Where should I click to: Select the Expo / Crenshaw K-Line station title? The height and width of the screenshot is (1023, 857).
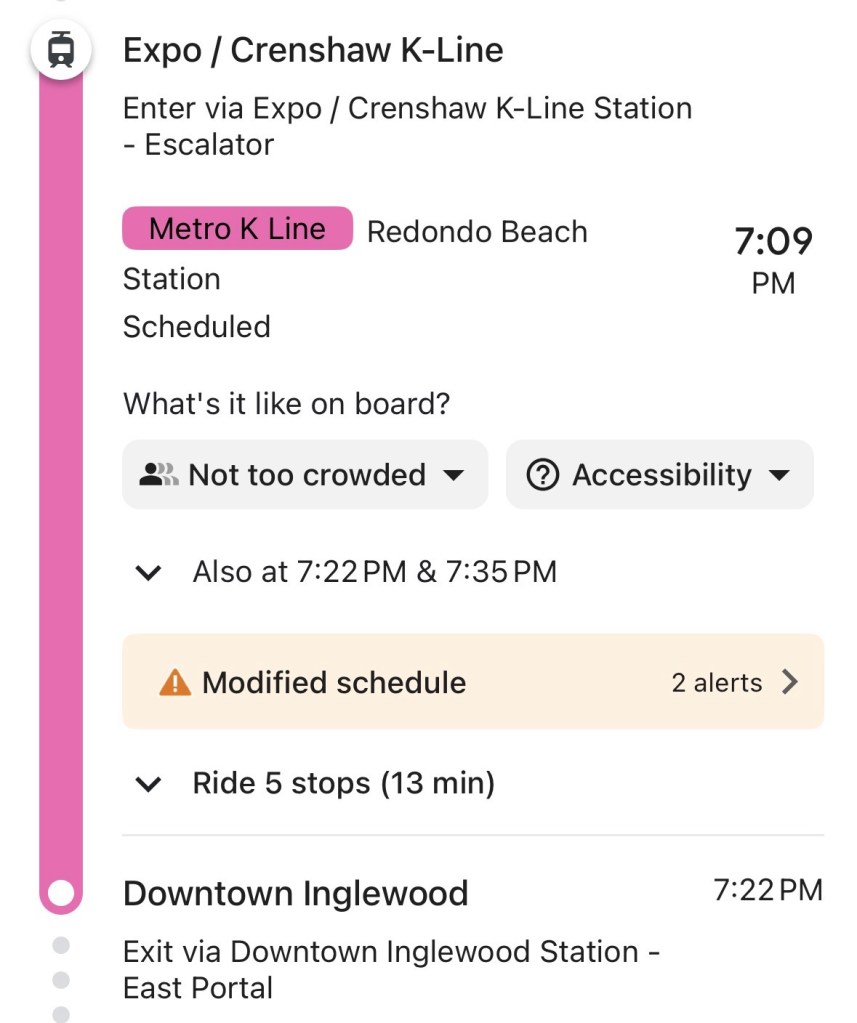pos(313,51)
